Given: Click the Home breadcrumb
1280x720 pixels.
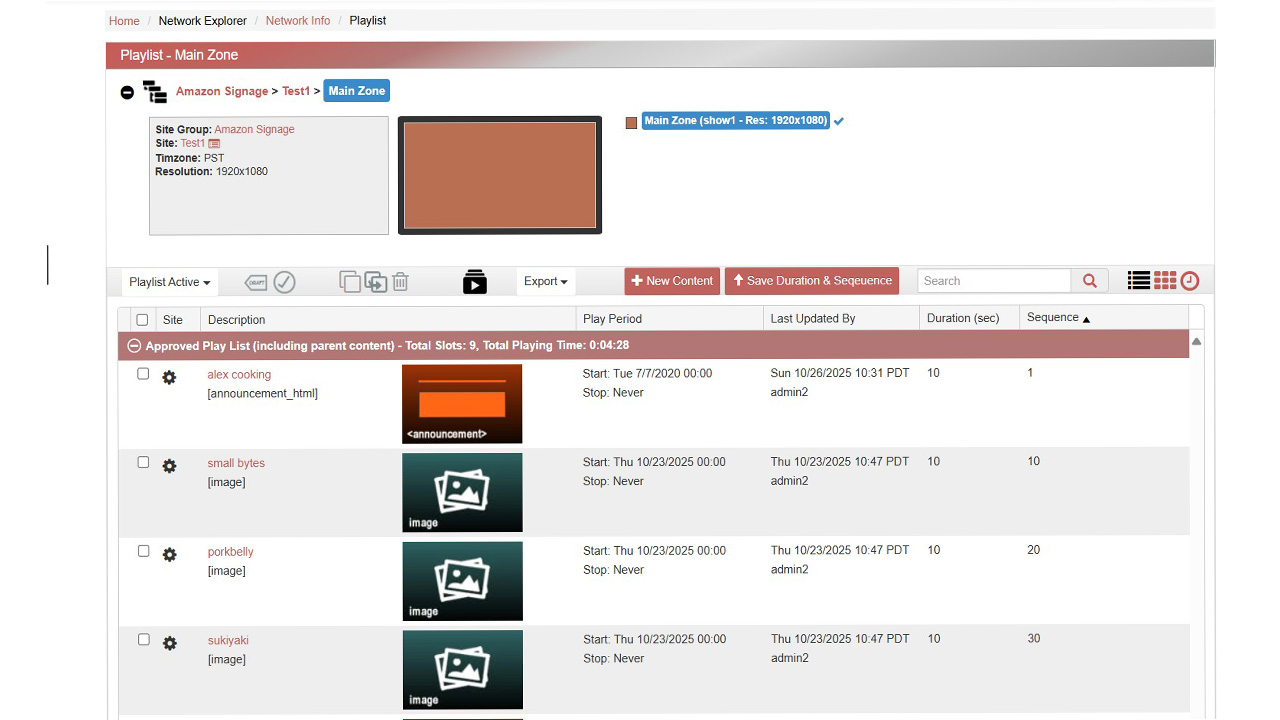Looking at the screenshot, I should tap(124, 20).
